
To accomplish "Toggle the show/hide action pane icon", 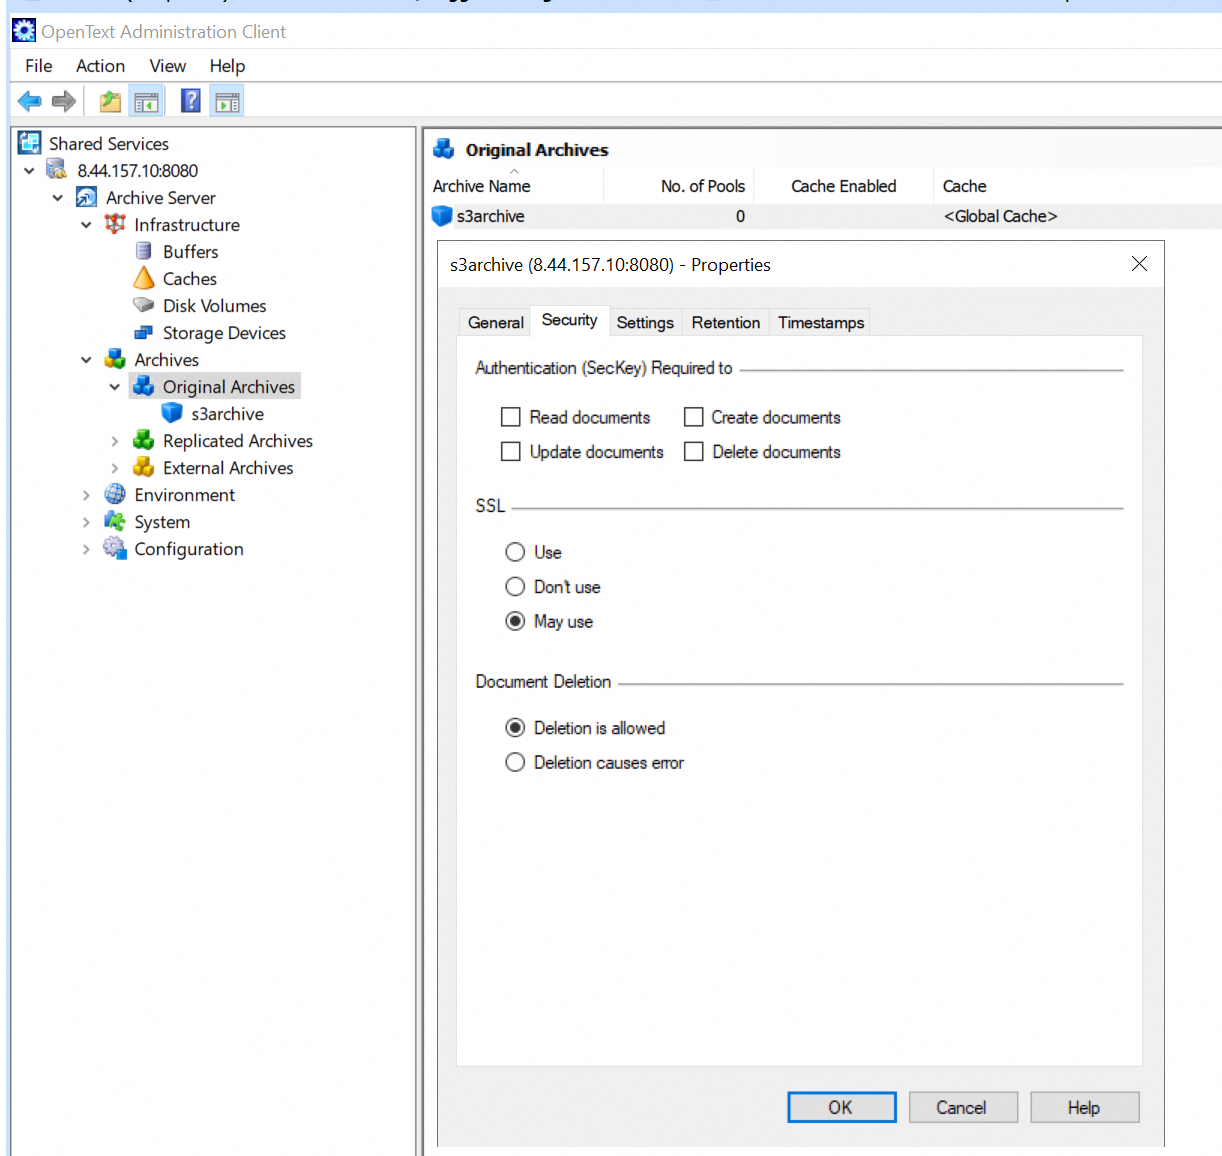I will click(228, 101).
